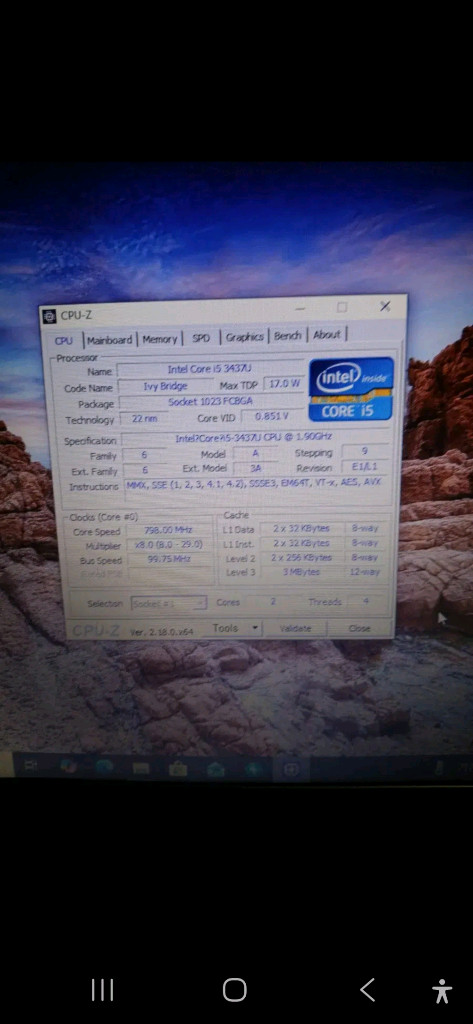This screenshot has height=1024, width=473.
Task: Click the active CPU-Z taskbar icon
Action: (291, 769)
